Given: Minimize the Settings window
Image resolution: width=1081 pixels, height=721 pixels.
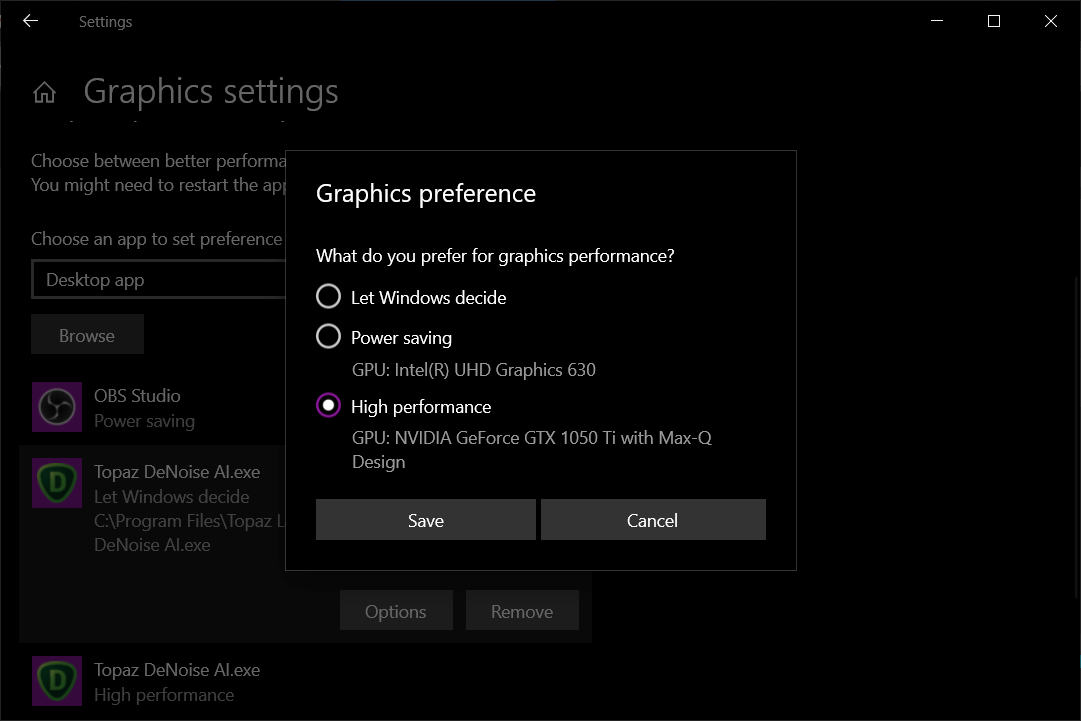Looking at the screenshot, I should [x=937, y=21].
